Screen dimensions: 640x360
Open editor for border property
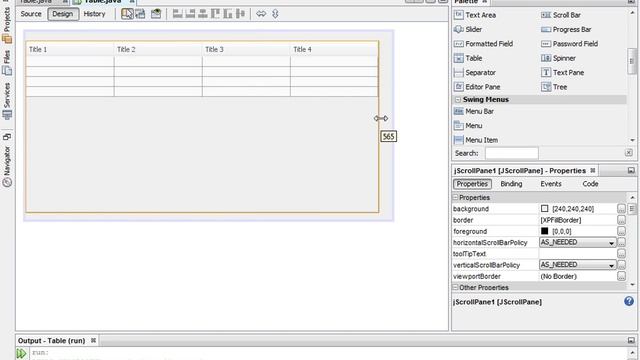[621, 220]
